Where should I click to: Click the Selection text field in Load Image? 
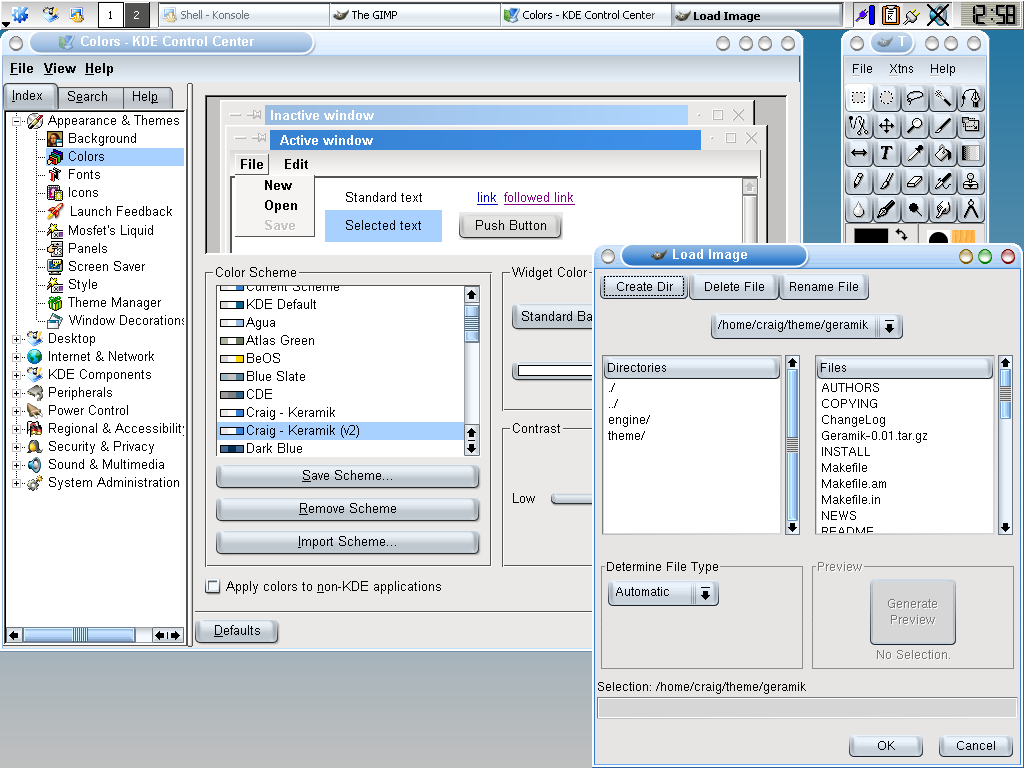tap(807, 709)
